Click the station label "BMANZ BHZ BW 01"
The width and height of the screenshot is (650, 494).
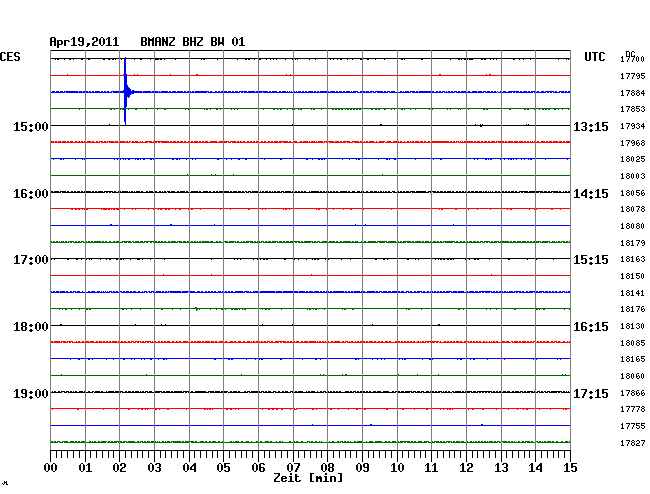(192, 42)
